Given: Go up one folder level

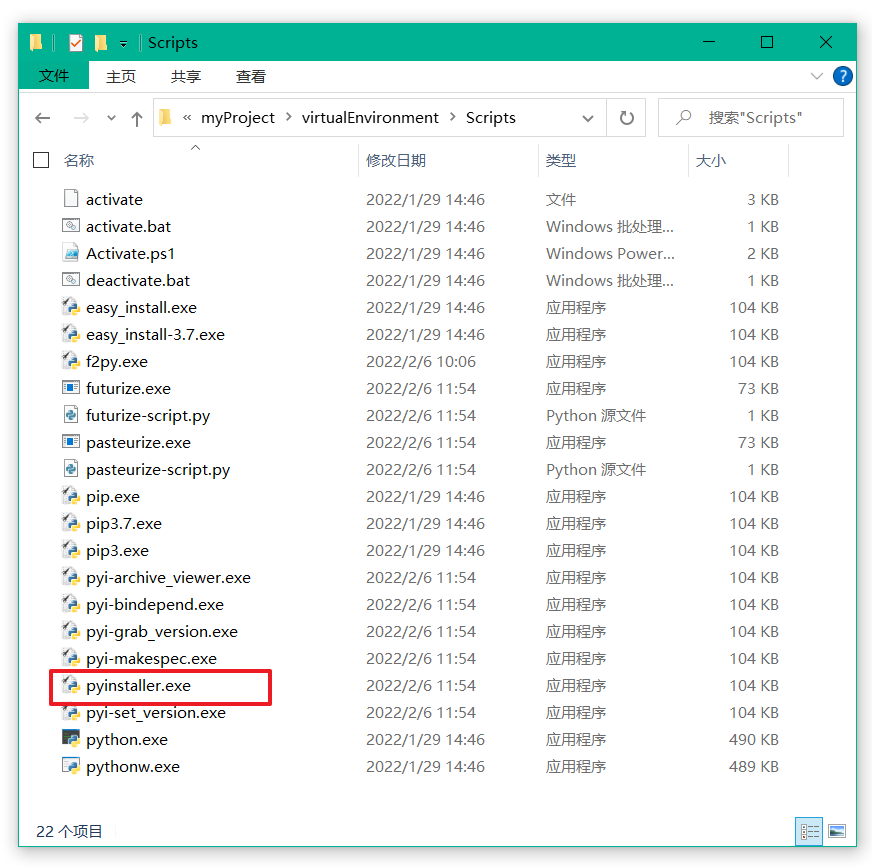Looking at the screenshot, I should 137,118.
